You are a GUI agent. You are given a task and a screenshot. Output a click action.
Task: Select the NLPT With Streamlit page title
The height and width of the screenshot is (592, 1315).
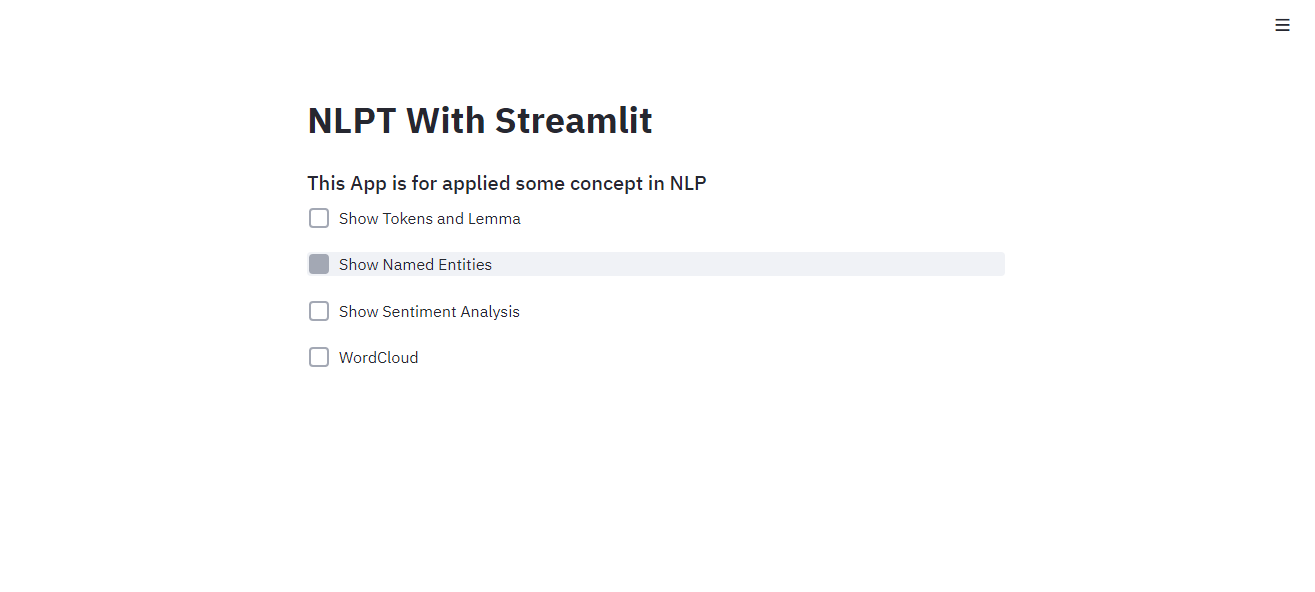click(x=479, y=120)
